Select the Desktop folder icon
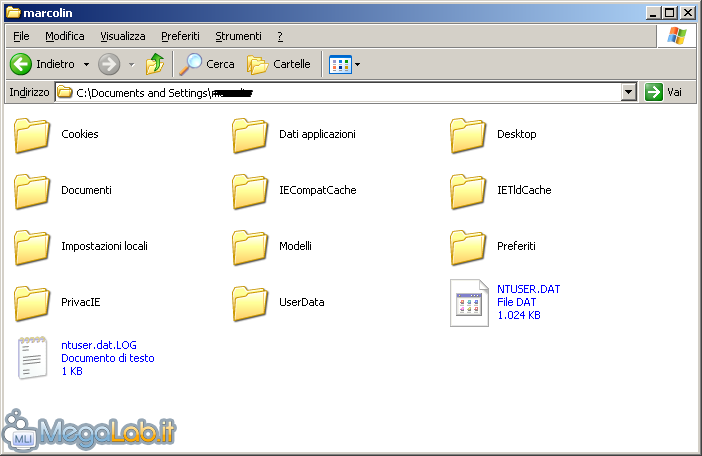The width and height of the screenshot is (702, 456). [x=468, y=135]
